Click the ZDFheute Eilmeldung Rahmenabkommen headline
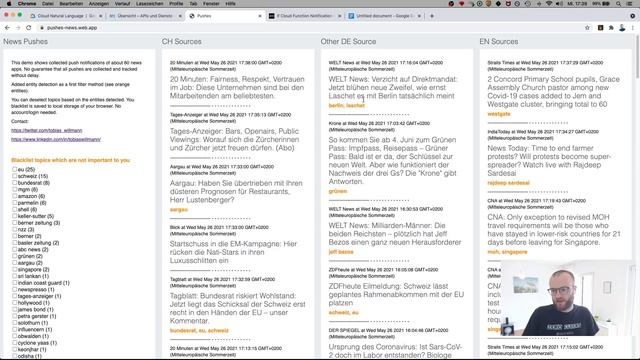640x360 pixels. (396, 294)
